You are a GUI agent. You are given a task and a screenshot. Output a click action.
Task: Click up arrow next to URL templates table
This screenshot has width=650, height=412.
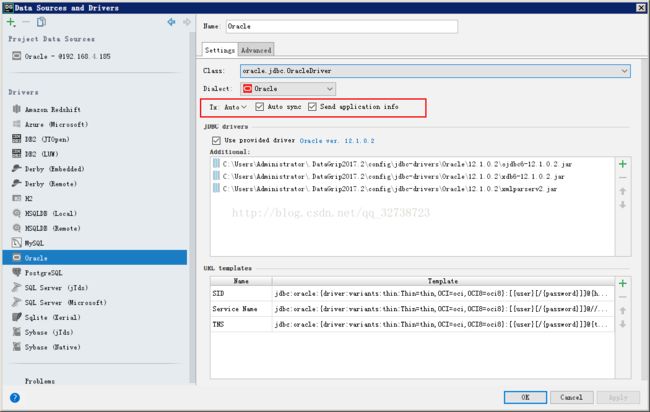point(623,310)
